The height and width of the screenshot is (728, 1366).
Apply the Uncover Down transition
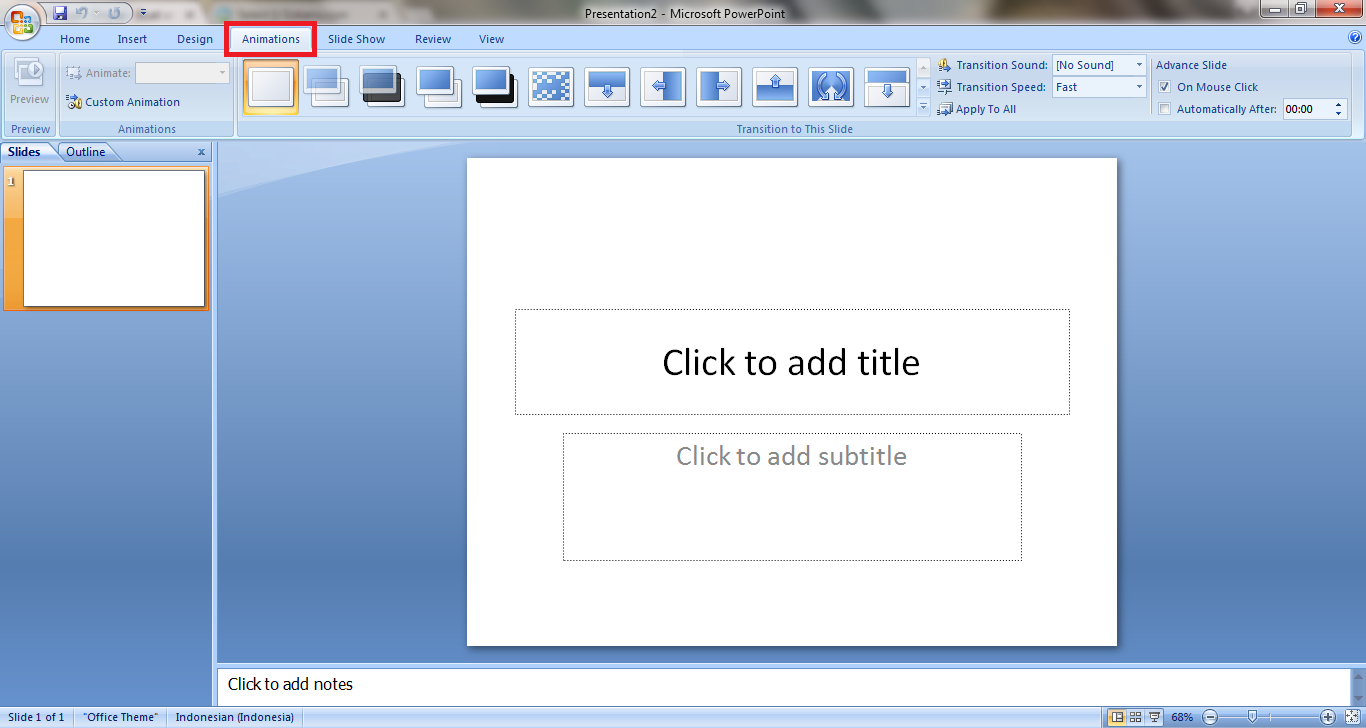[x=887, y=87]
